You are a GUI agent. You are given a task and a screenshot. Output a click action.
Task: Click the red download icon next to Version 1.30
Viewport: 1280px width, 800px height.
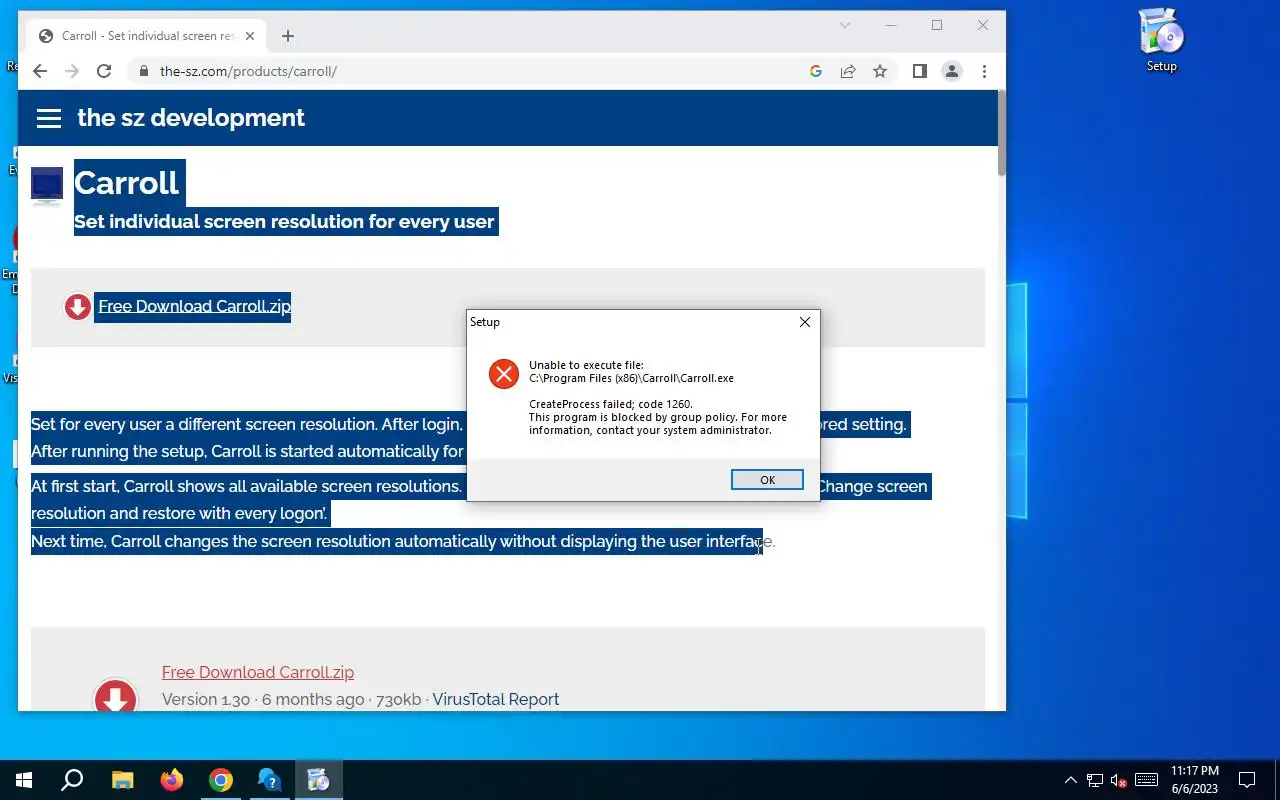pos(115,697)
